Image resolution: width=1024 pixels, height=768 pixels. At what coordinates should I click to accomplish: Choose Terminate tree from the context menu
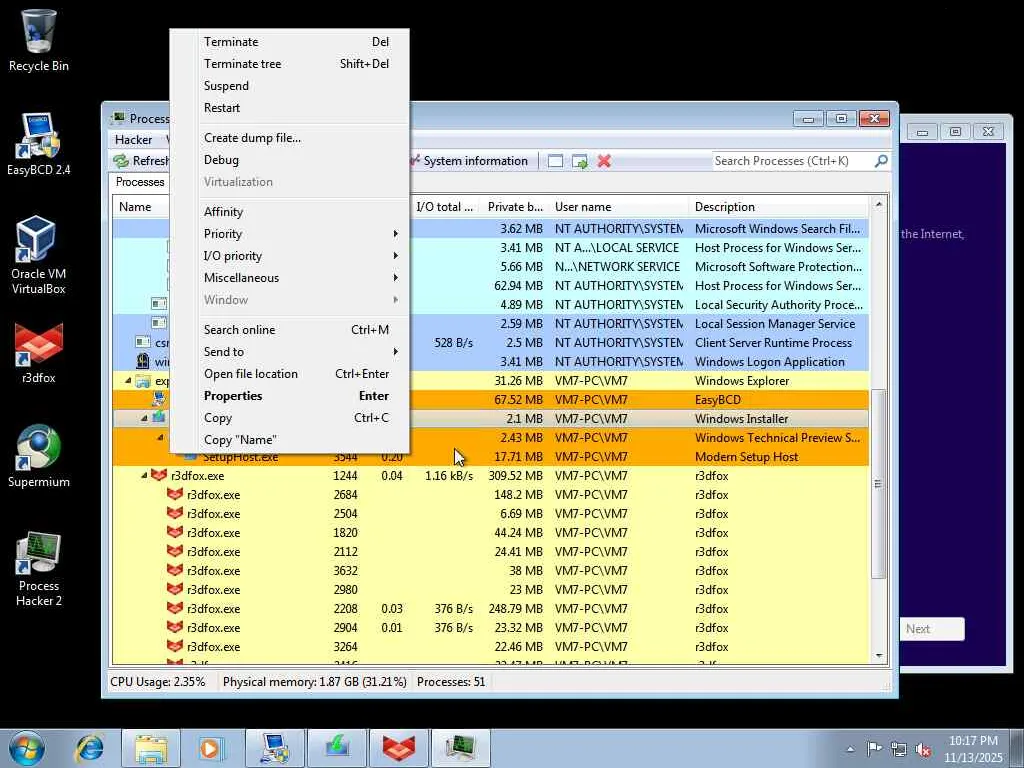pyautogui.click(x=289, y=64)
